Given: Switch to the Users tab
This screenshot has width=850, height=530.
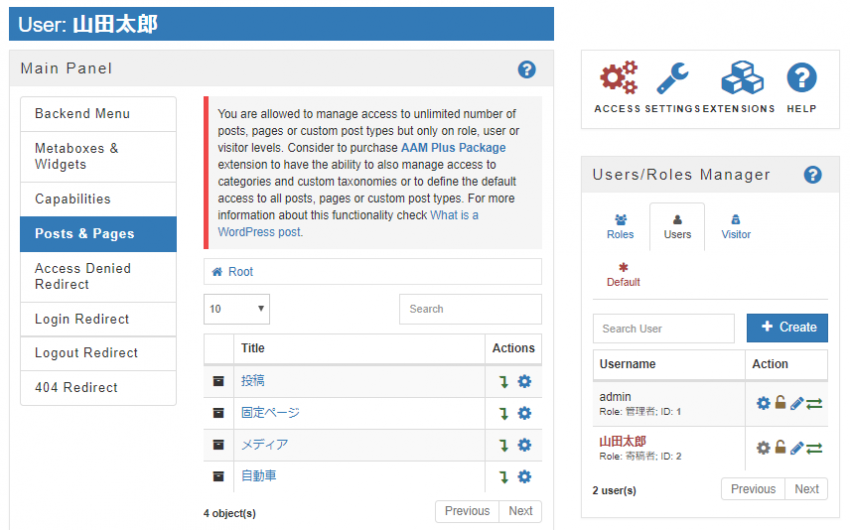Looking at the screenshot, I should 677,227.
